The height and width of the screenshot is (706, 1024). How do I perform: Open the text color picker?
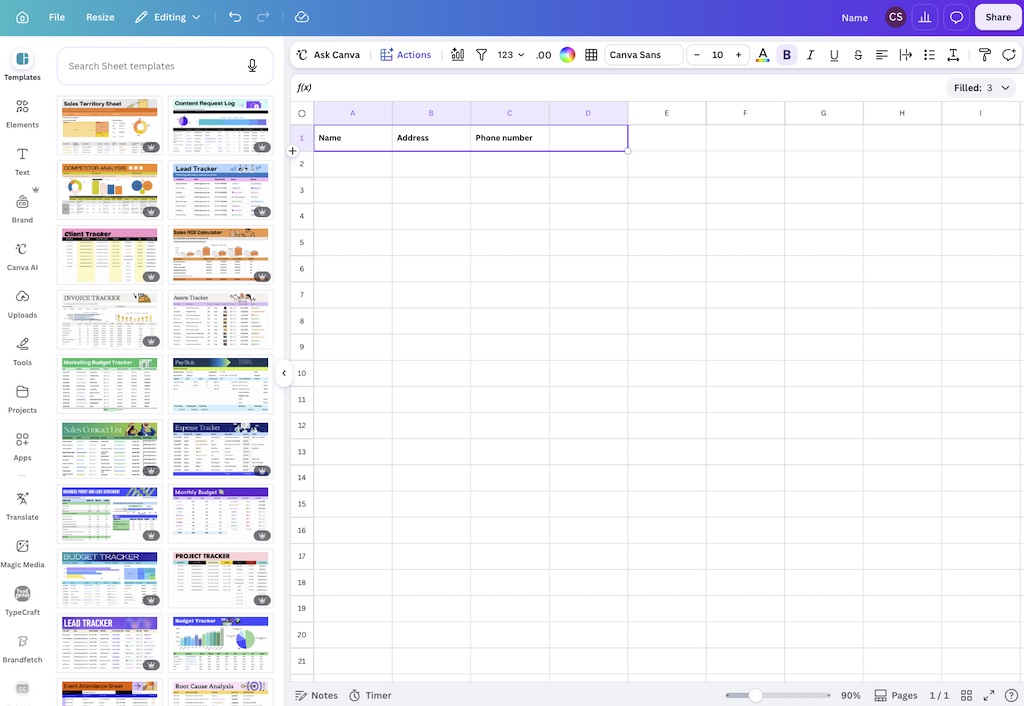762,55
